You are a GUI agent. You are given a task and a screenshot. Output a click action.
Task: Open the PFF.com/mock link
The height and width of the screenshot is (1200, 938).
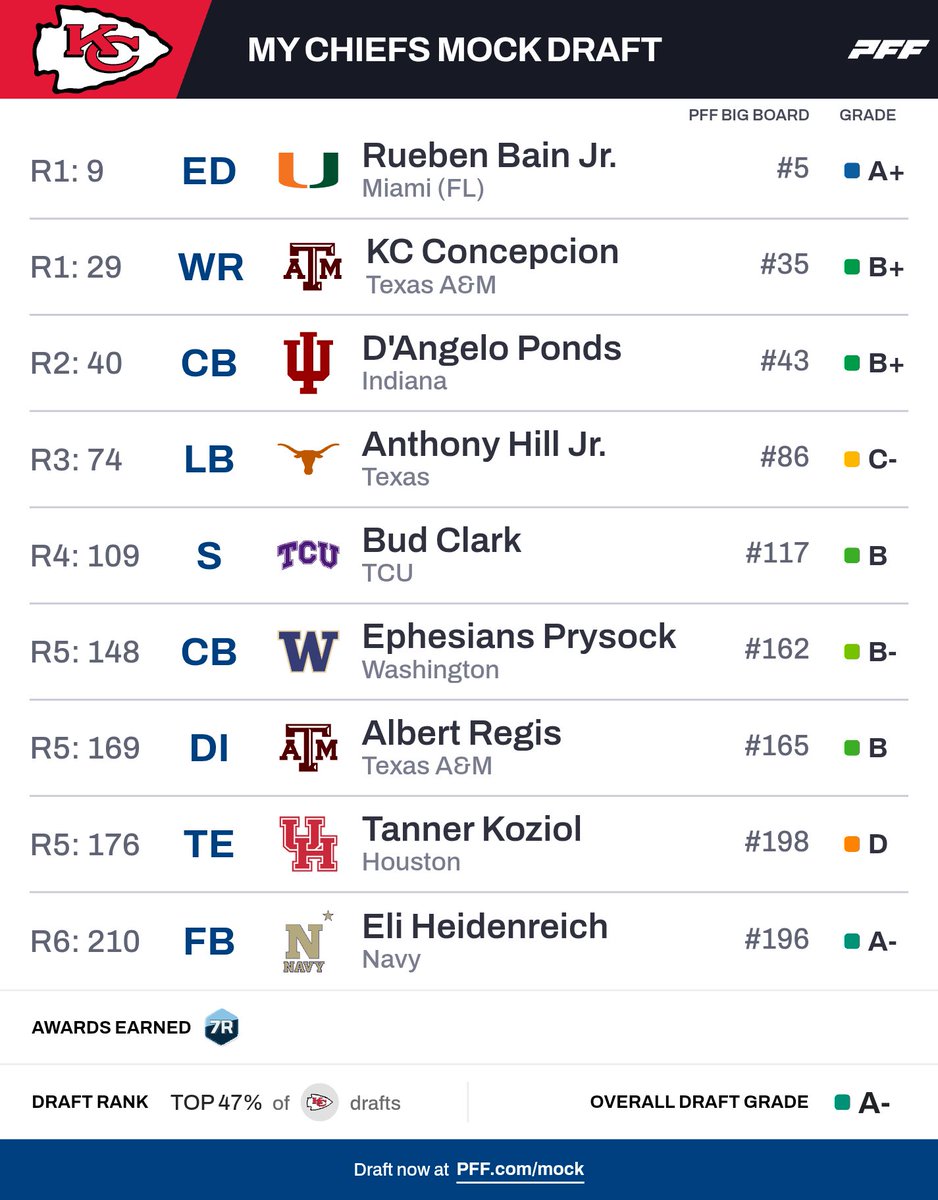point(520,1169)
